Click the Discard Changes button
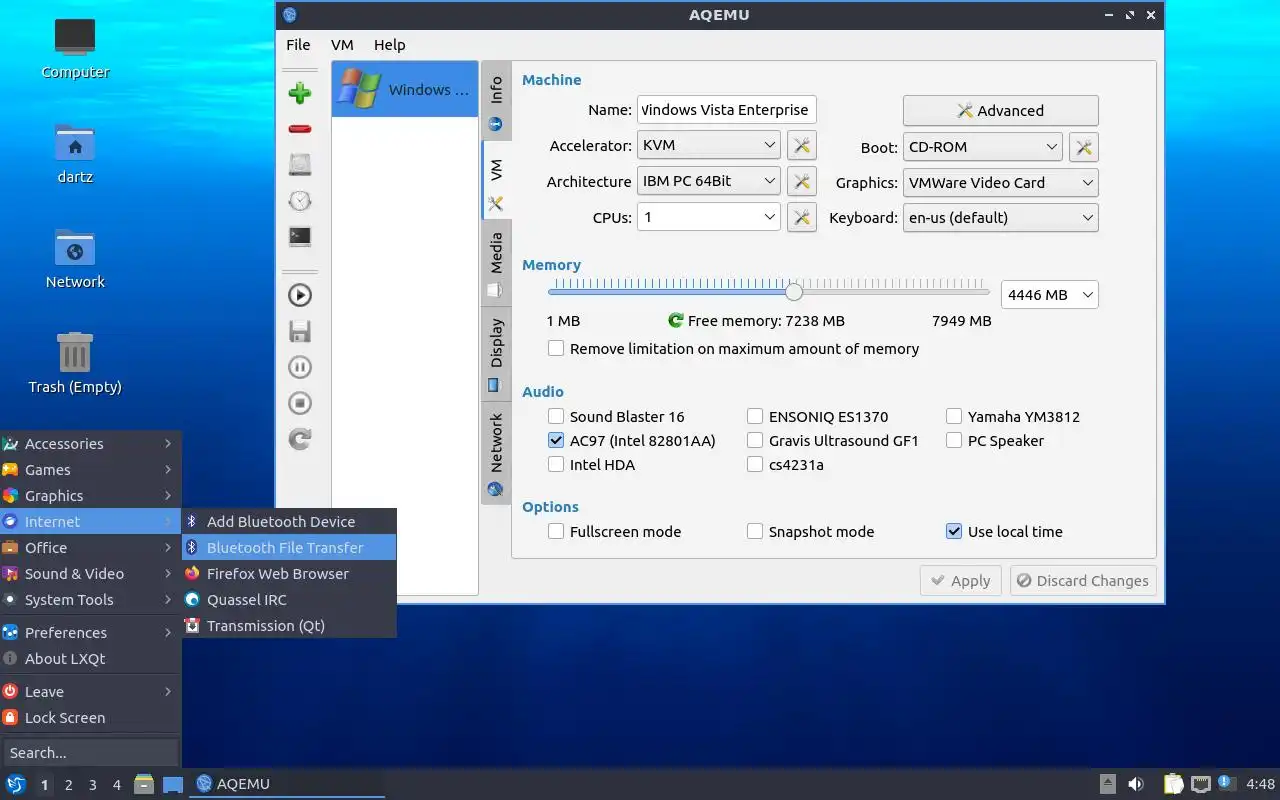1280x800 pixels. click(x=1083, y=581)
